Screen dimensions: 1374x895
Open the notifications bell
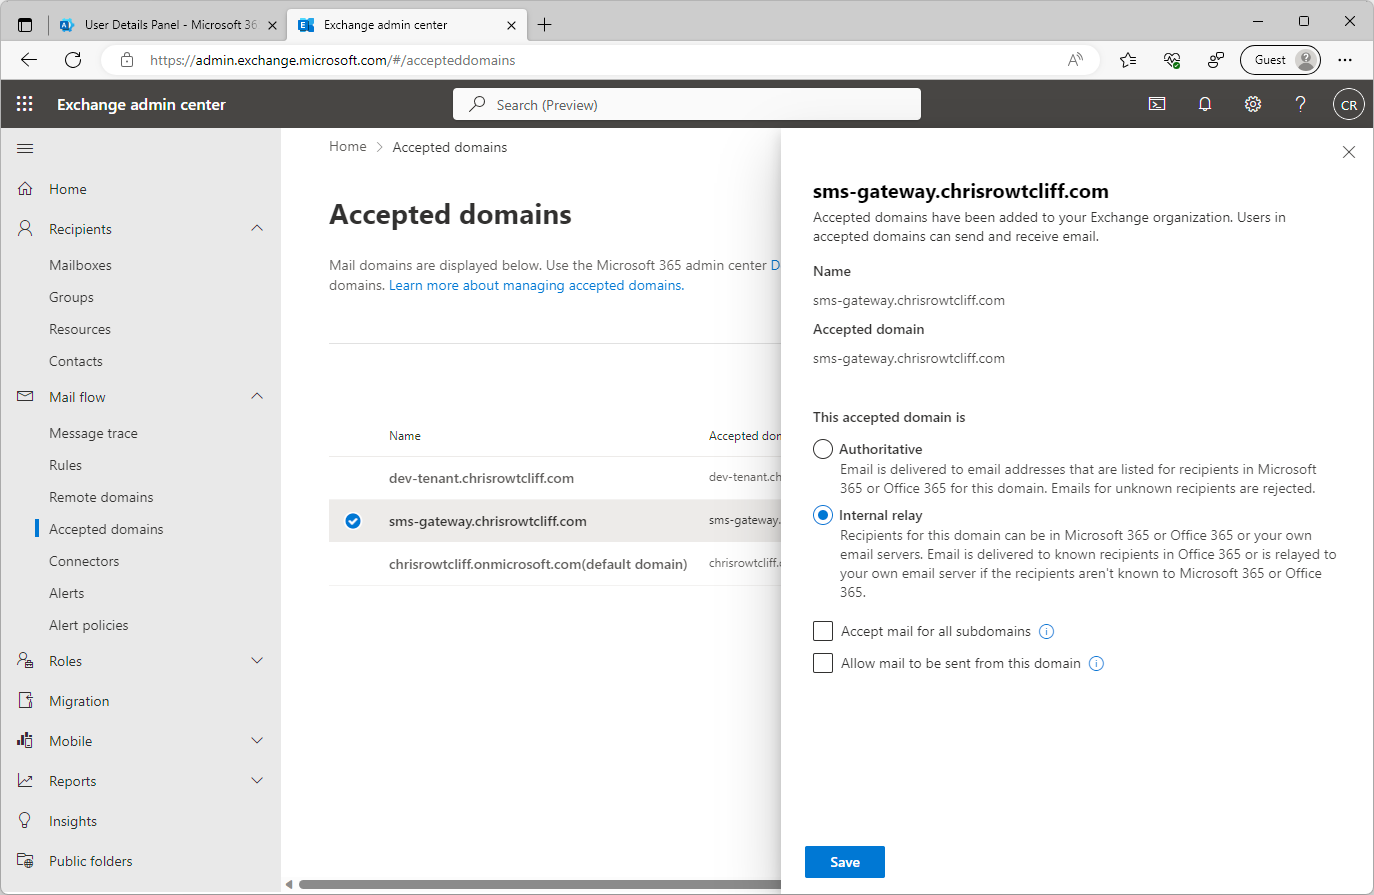(x=1204, y=104)
